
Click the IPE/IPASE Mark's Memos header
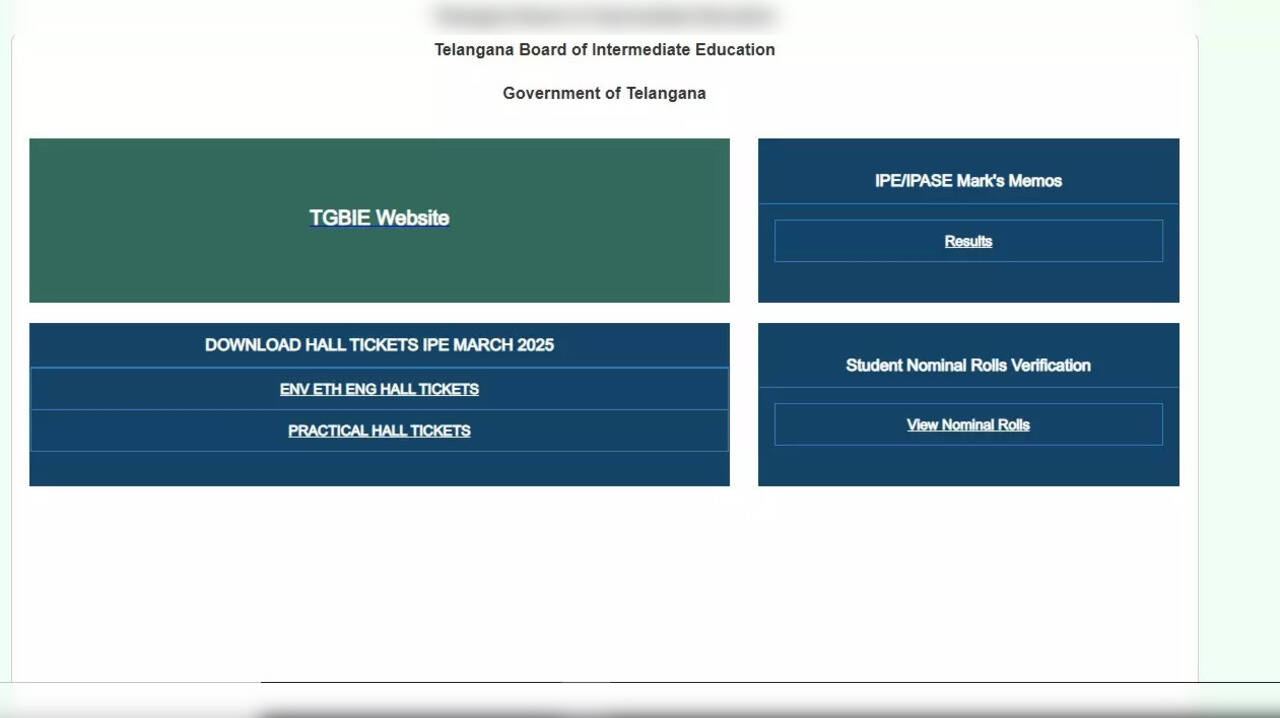(967, 180)
